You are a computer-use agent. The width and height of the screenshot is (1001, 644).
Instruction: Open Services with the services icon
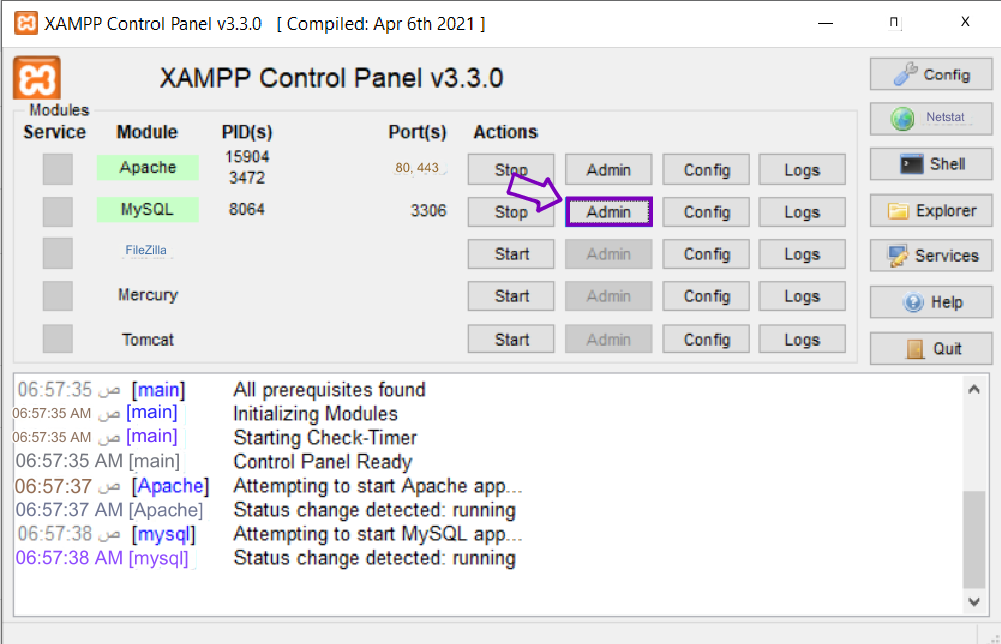[931, 256]
